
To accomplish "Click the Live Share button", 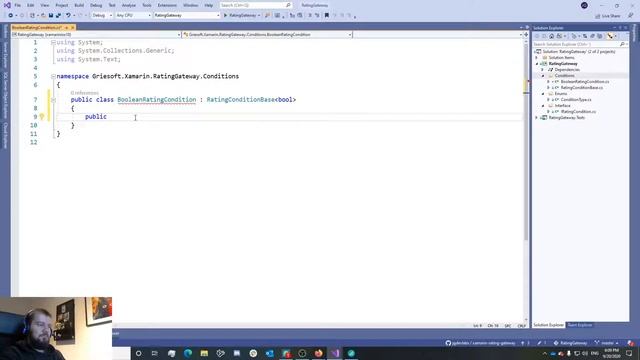I will [608, 16].
